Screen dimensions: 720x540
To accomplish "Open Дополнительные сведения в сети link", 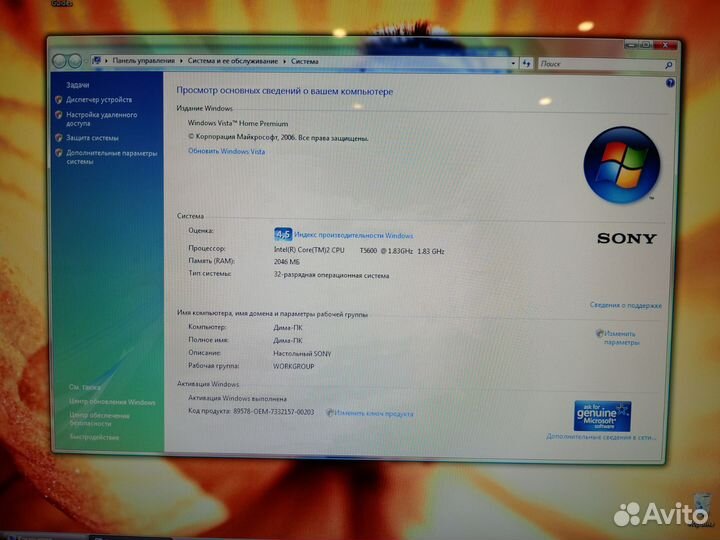I will (601, 437).
